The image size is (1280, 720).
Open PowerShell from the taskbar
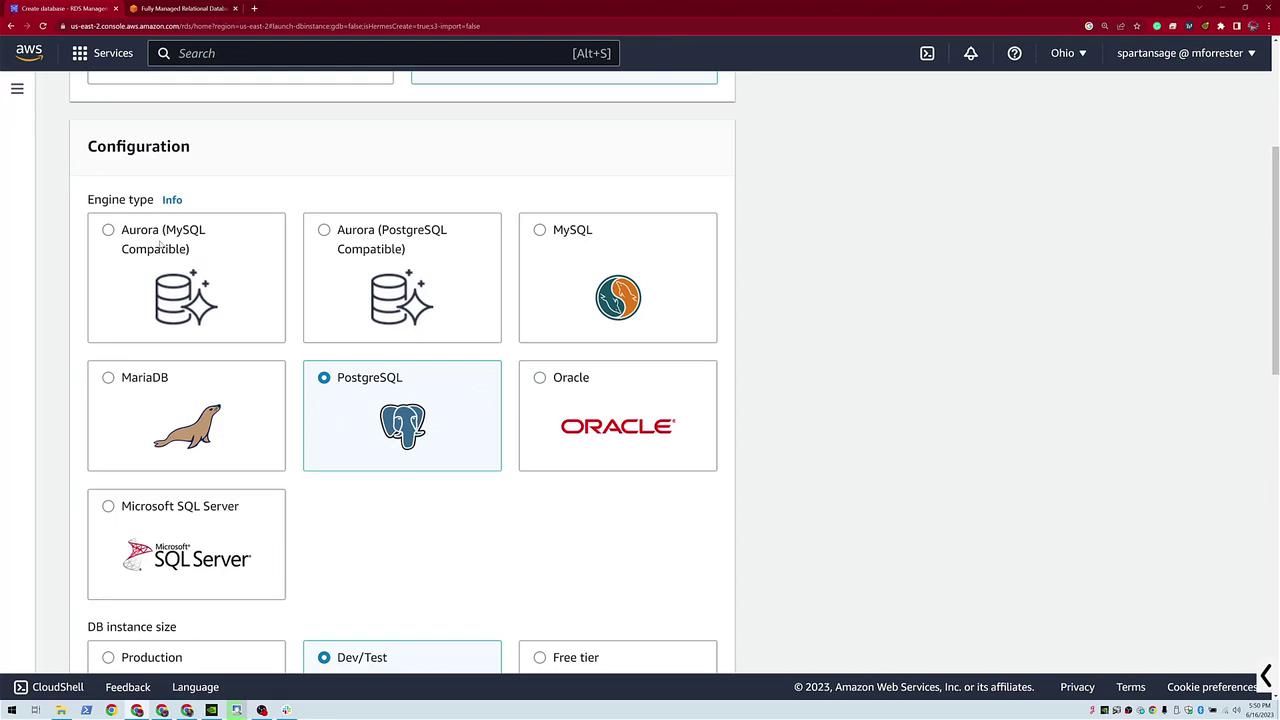(x=86, y=710)
